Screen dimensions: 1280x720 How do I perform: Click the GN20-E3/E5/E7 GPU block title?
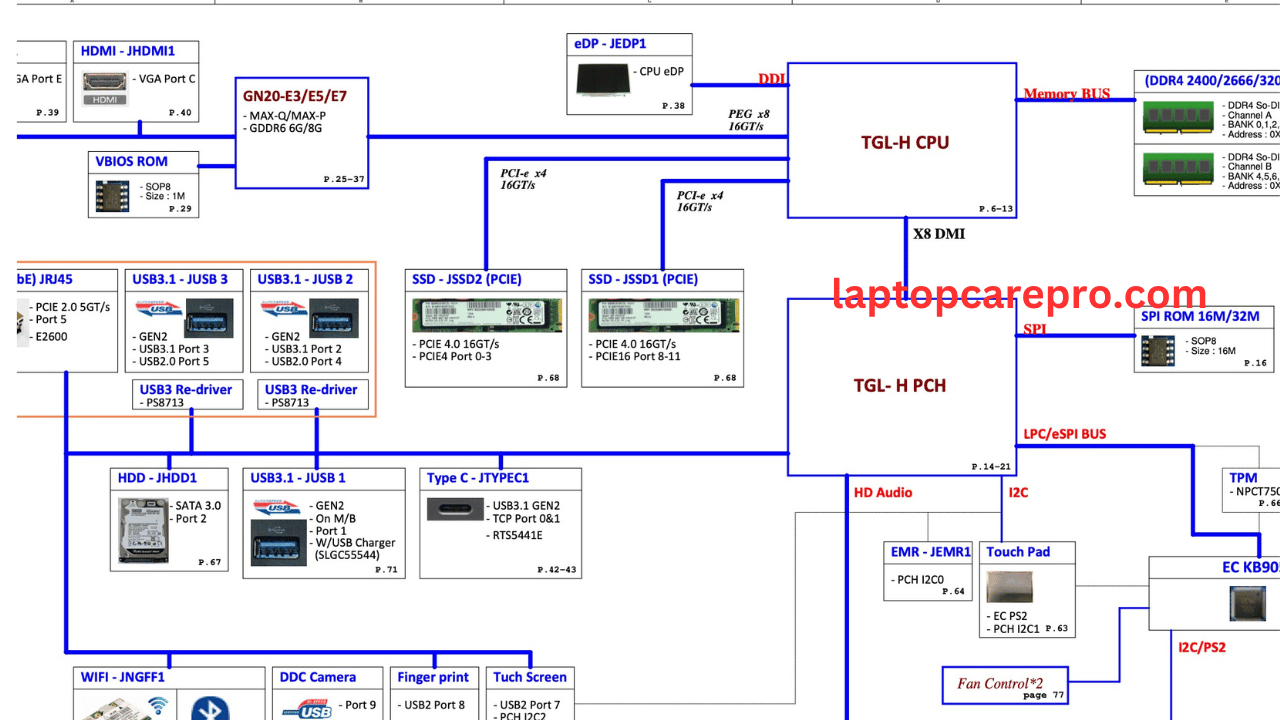pos(295,97)
